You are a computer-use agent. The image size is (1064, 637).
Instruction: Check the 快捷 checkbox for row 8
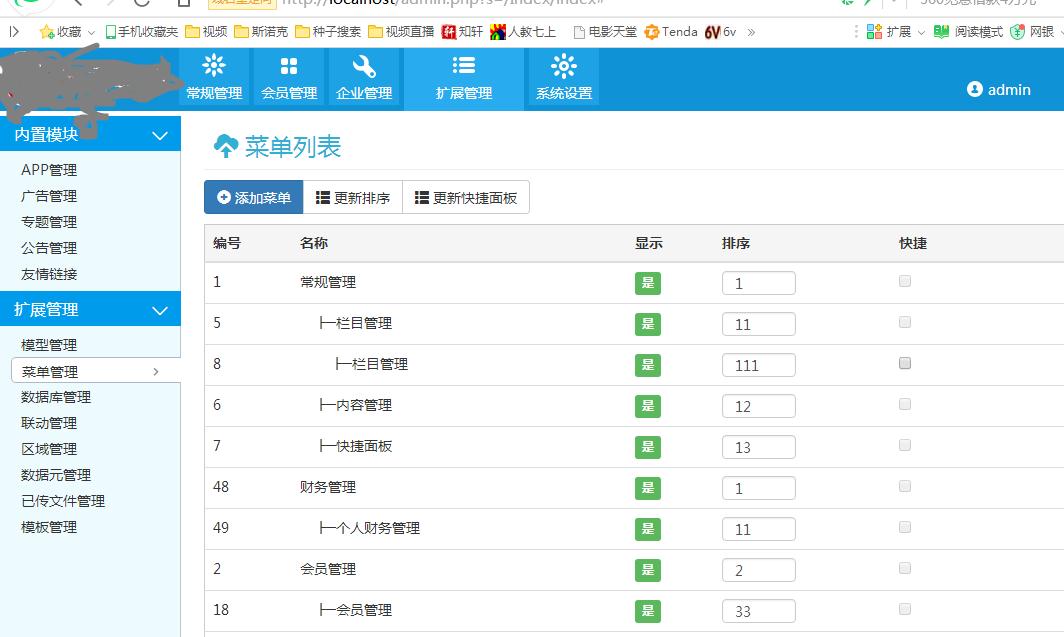[905, 363]
